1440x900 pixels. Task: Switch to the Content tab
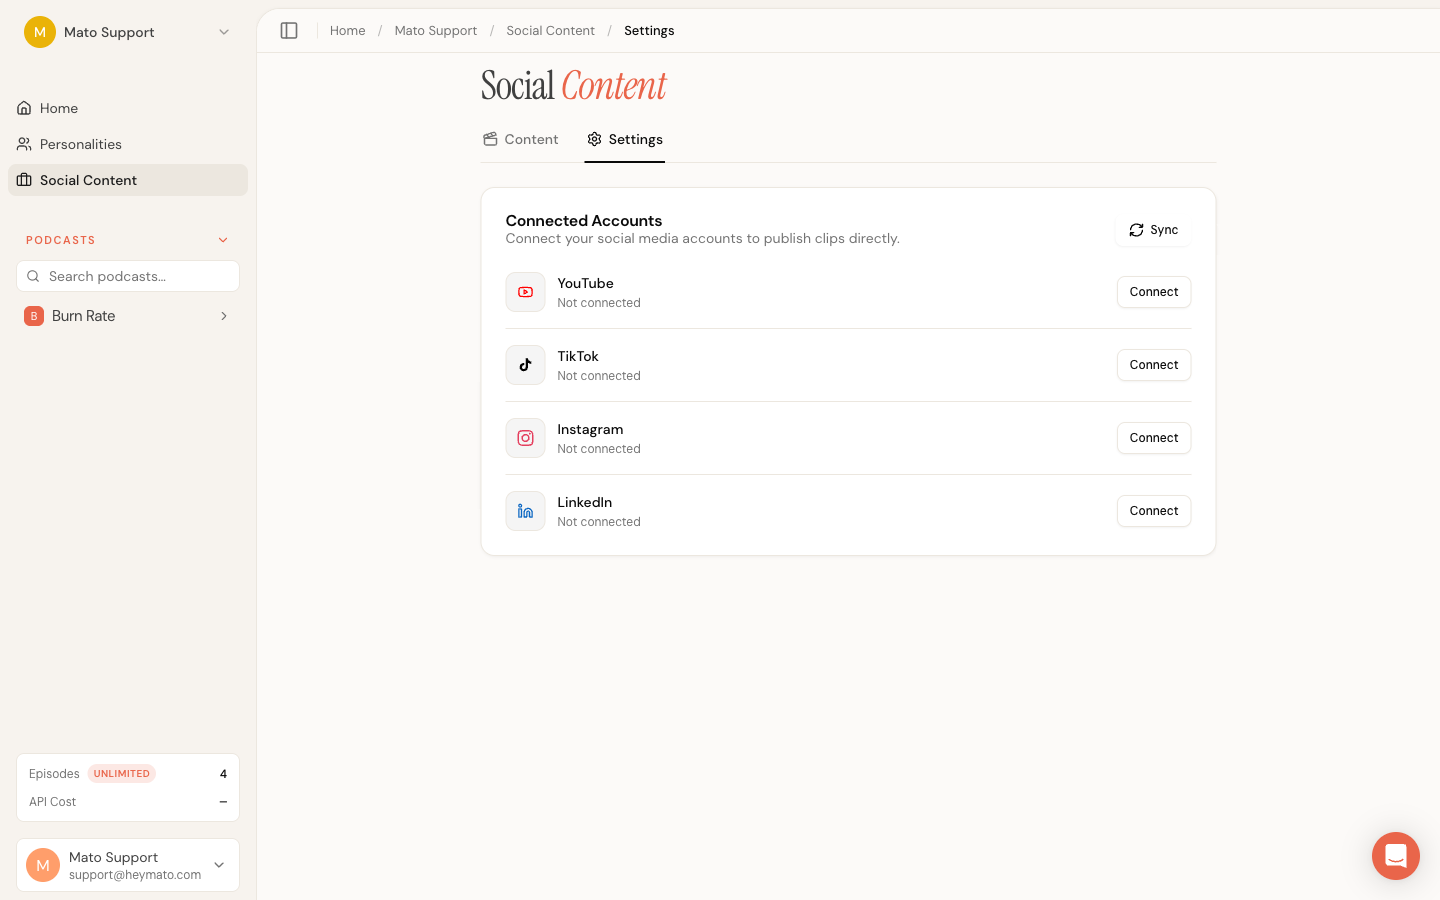(520, 139)
